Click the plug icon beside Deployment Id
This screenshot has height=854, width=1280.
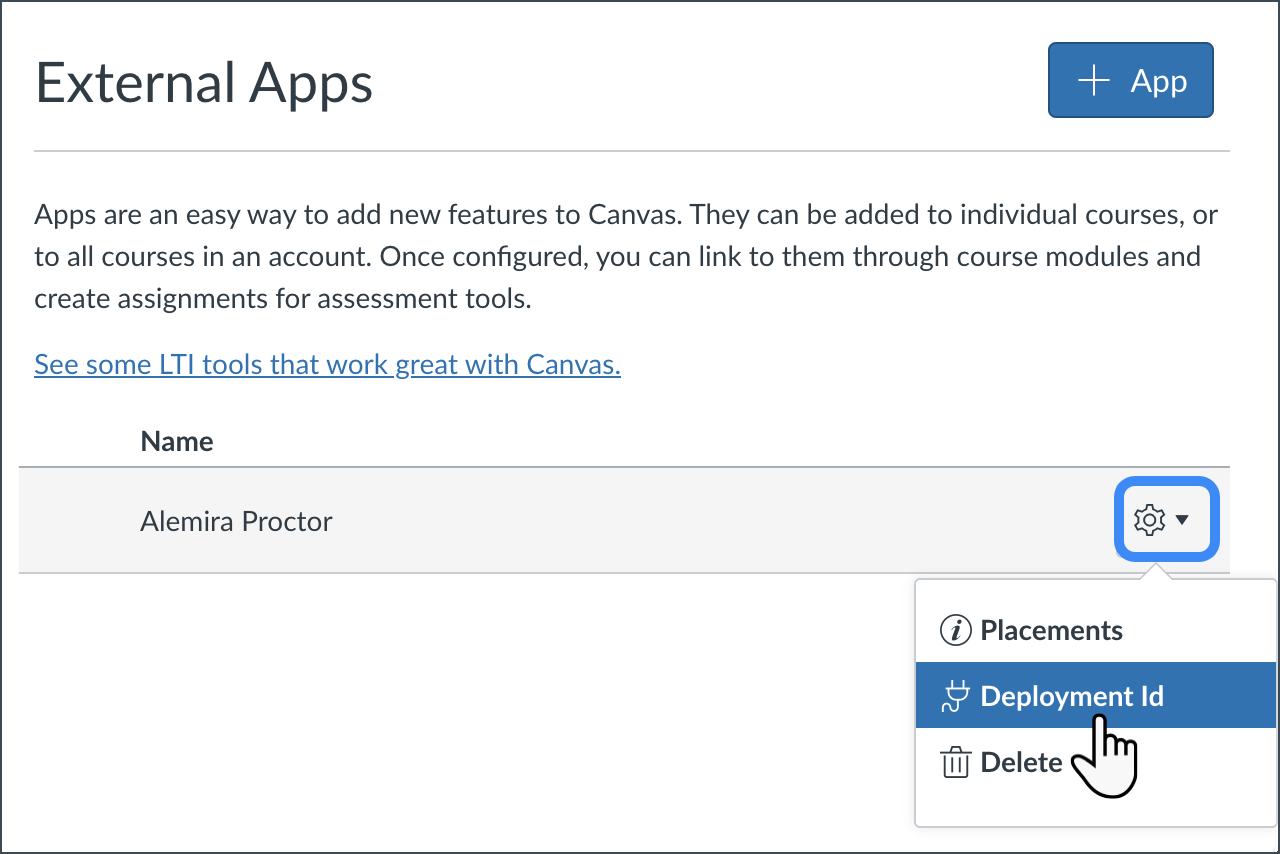956,696
